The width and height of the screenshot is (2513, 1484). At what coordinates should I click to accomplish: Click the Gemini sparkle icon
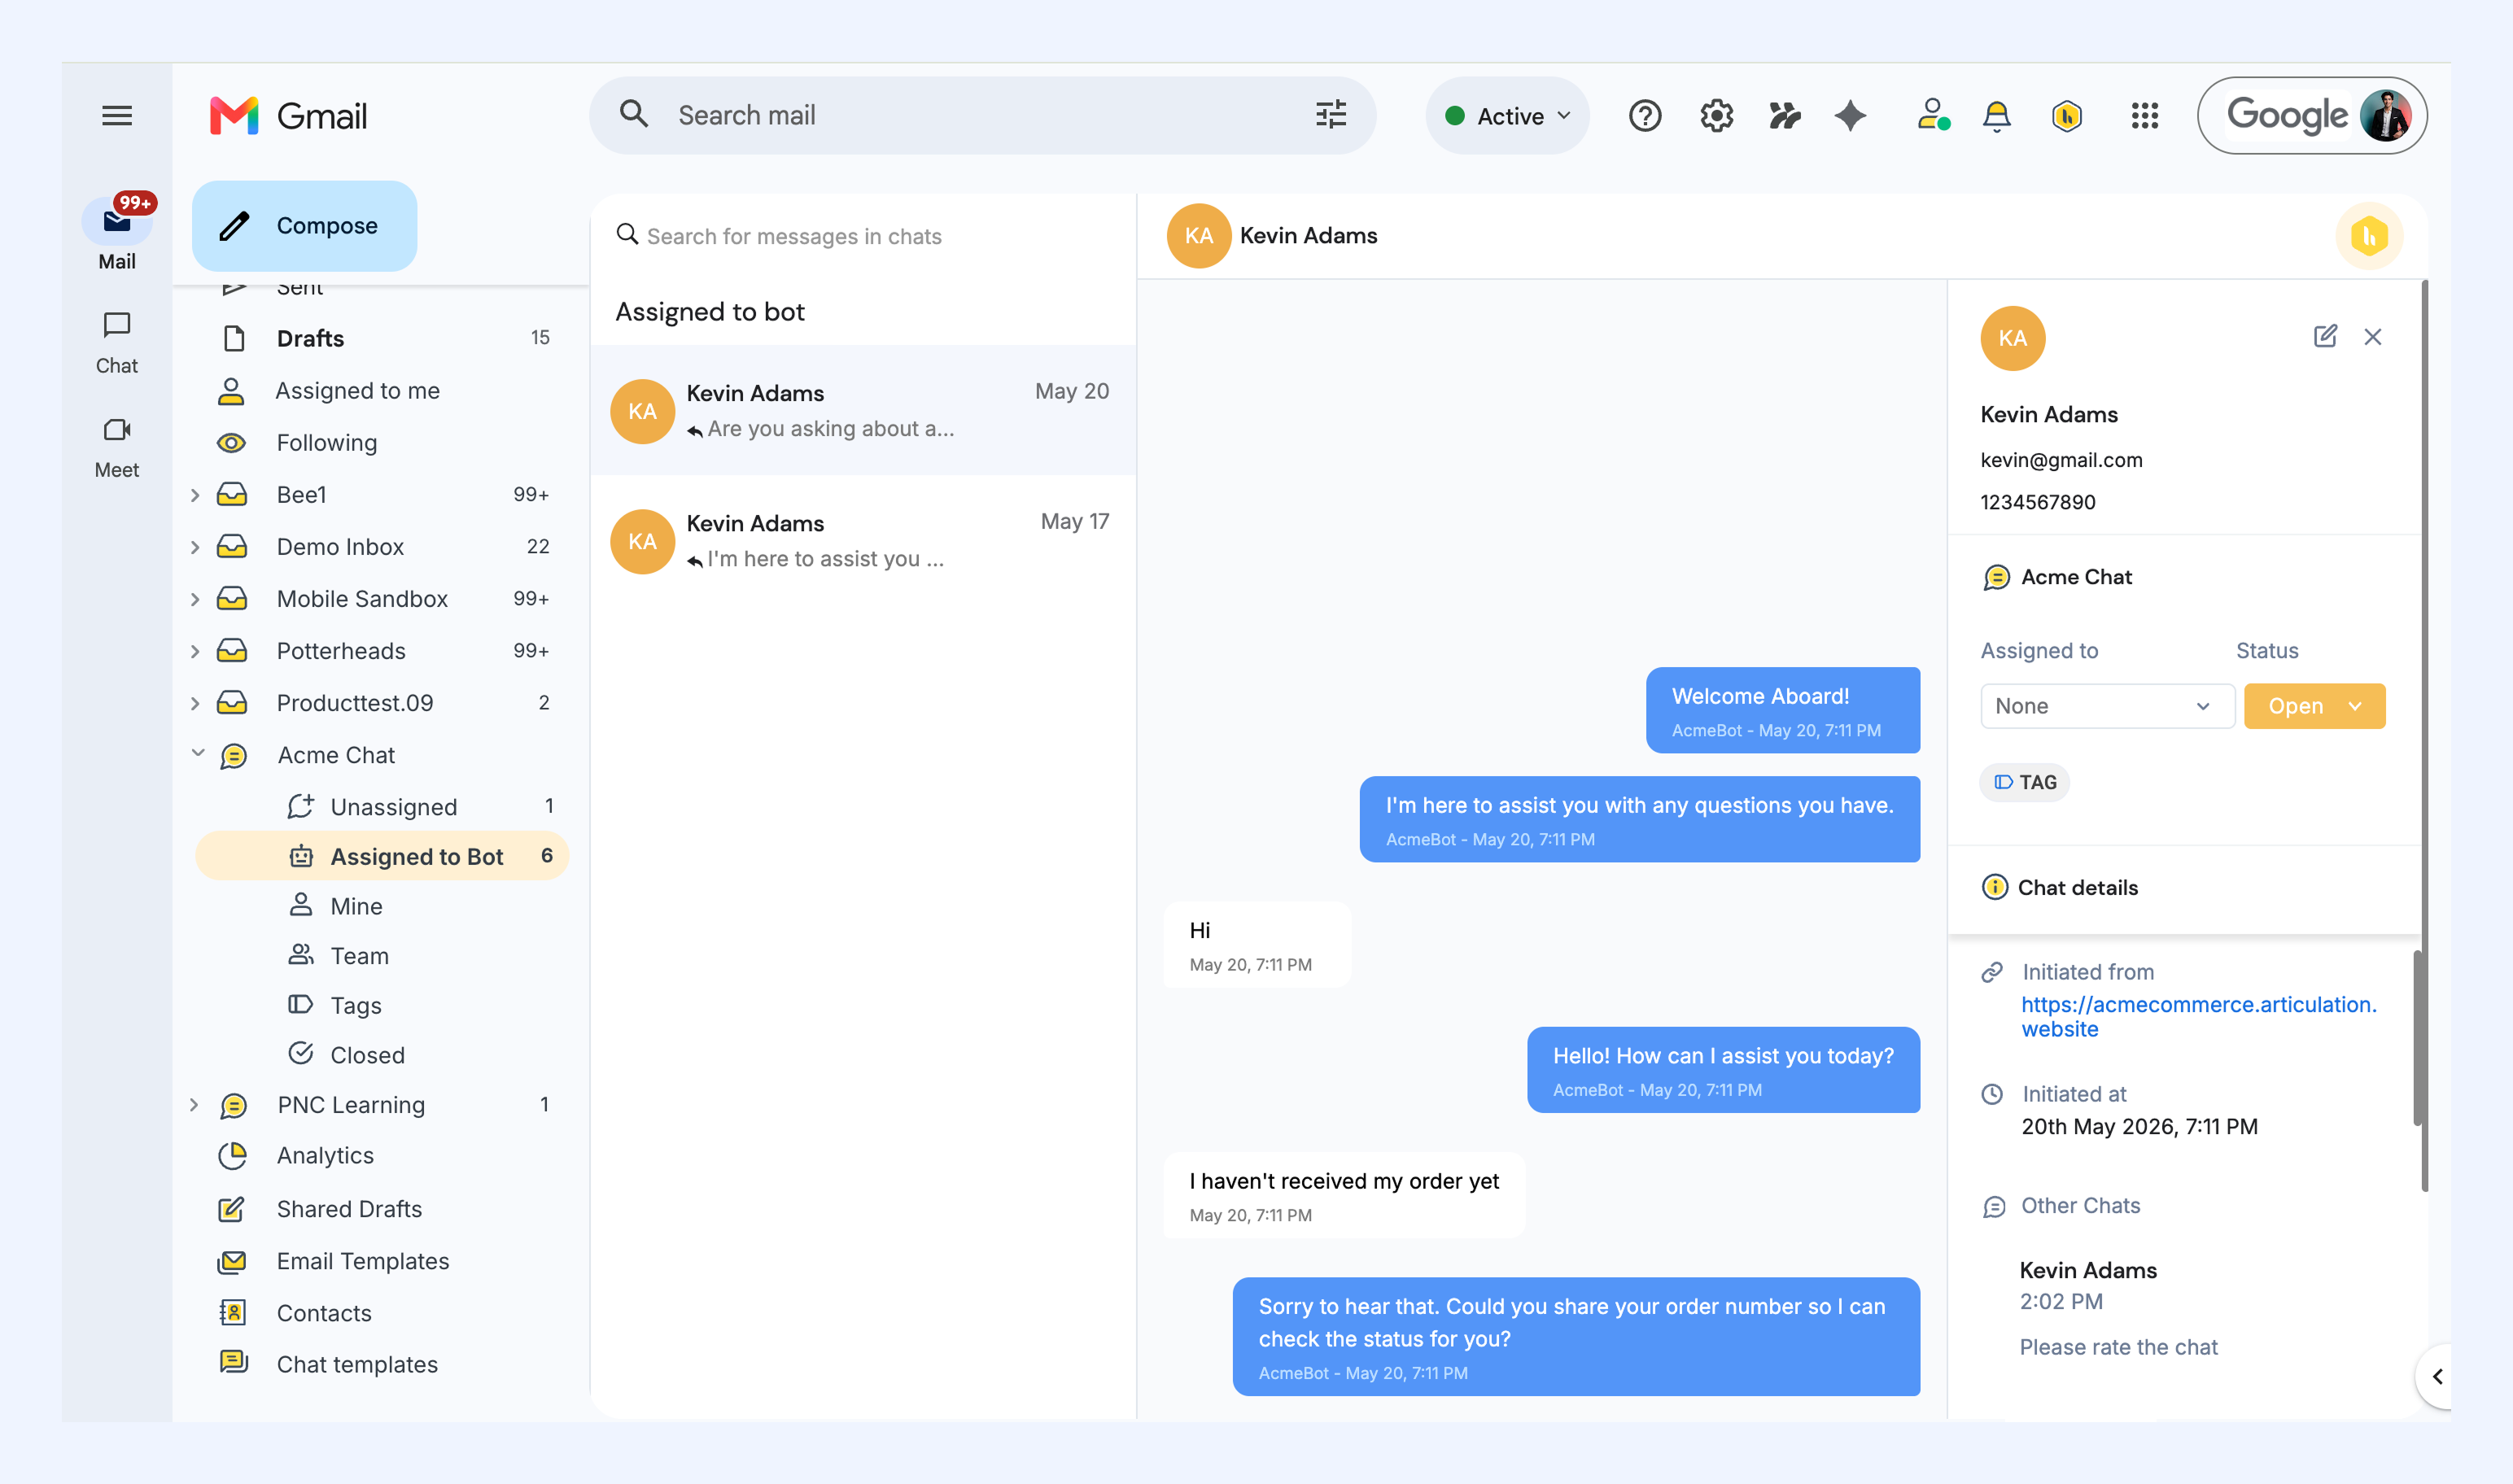coord(1850,116)
